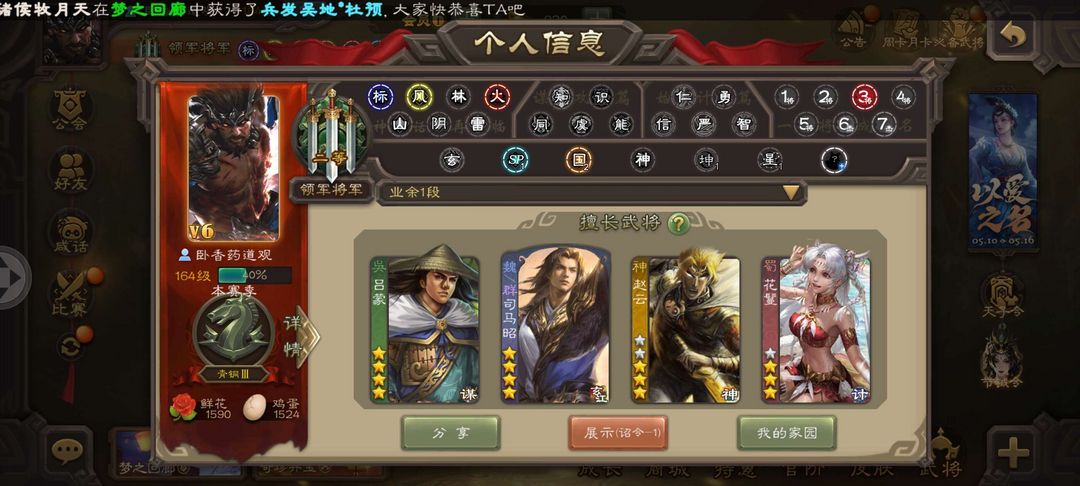Screen dimensions: 1080x486
Task: Open the 比赛 crossed swords icon
Action: coord(71,295)
